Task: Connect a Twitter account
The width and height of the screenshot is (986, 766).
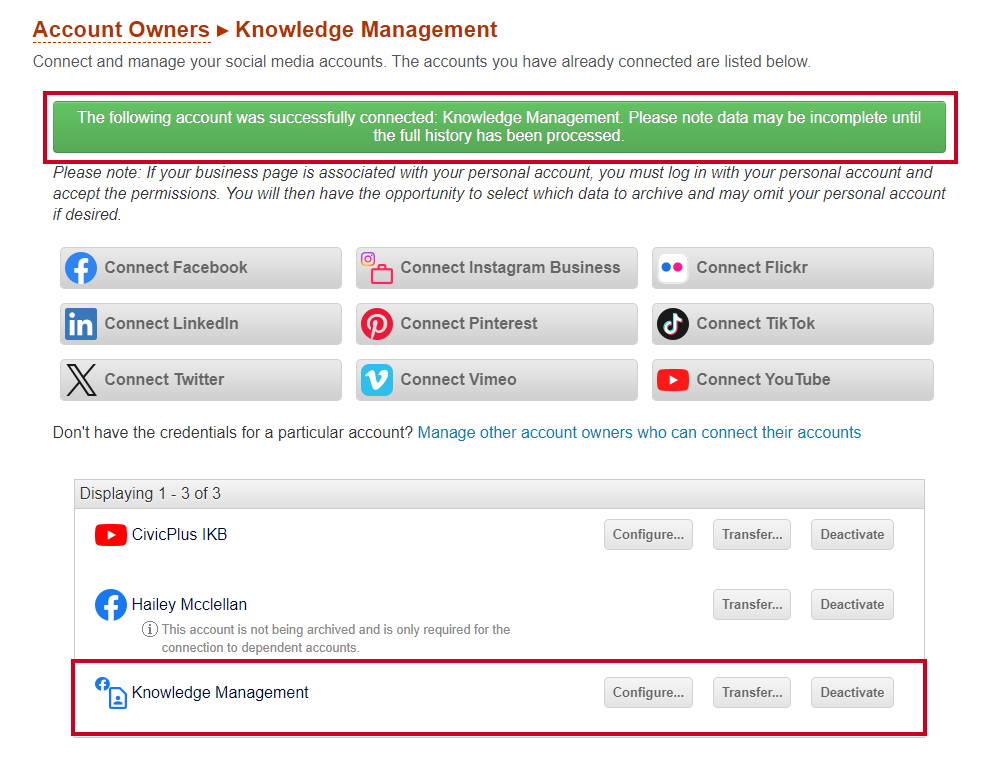Action: pyautogui.click(x=201, y=380)
